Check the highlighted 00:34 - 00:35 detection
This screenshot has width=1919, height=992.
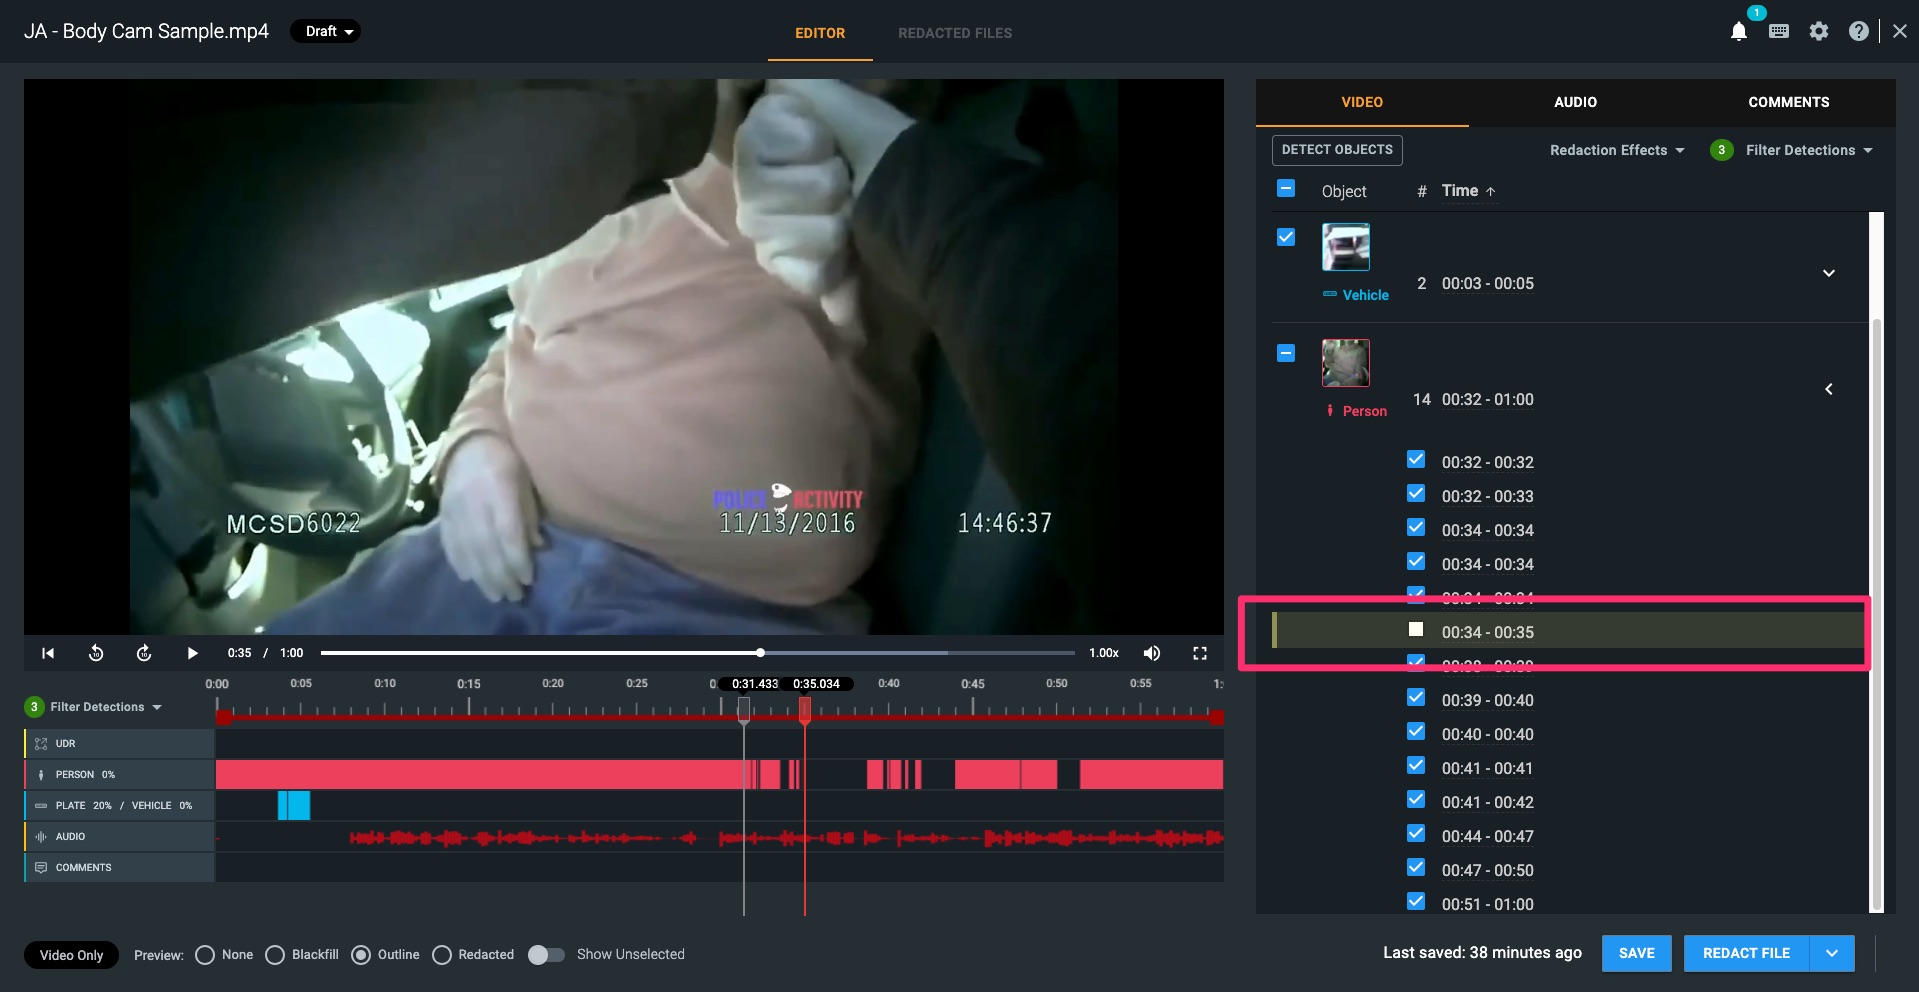(x=1415, y=629)
